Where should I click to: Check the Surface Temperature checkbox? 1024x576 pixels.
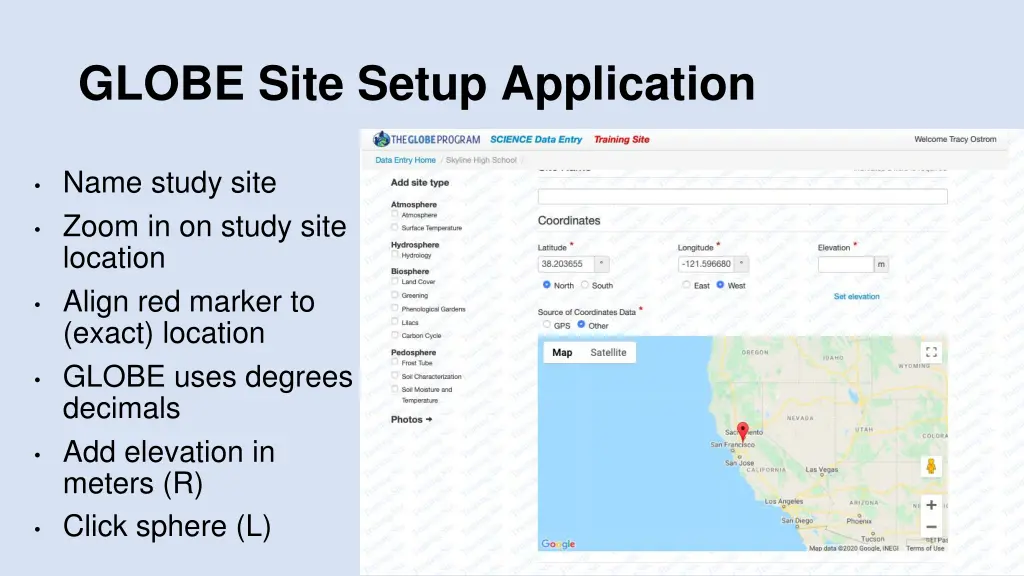click(x=394, y=227)
